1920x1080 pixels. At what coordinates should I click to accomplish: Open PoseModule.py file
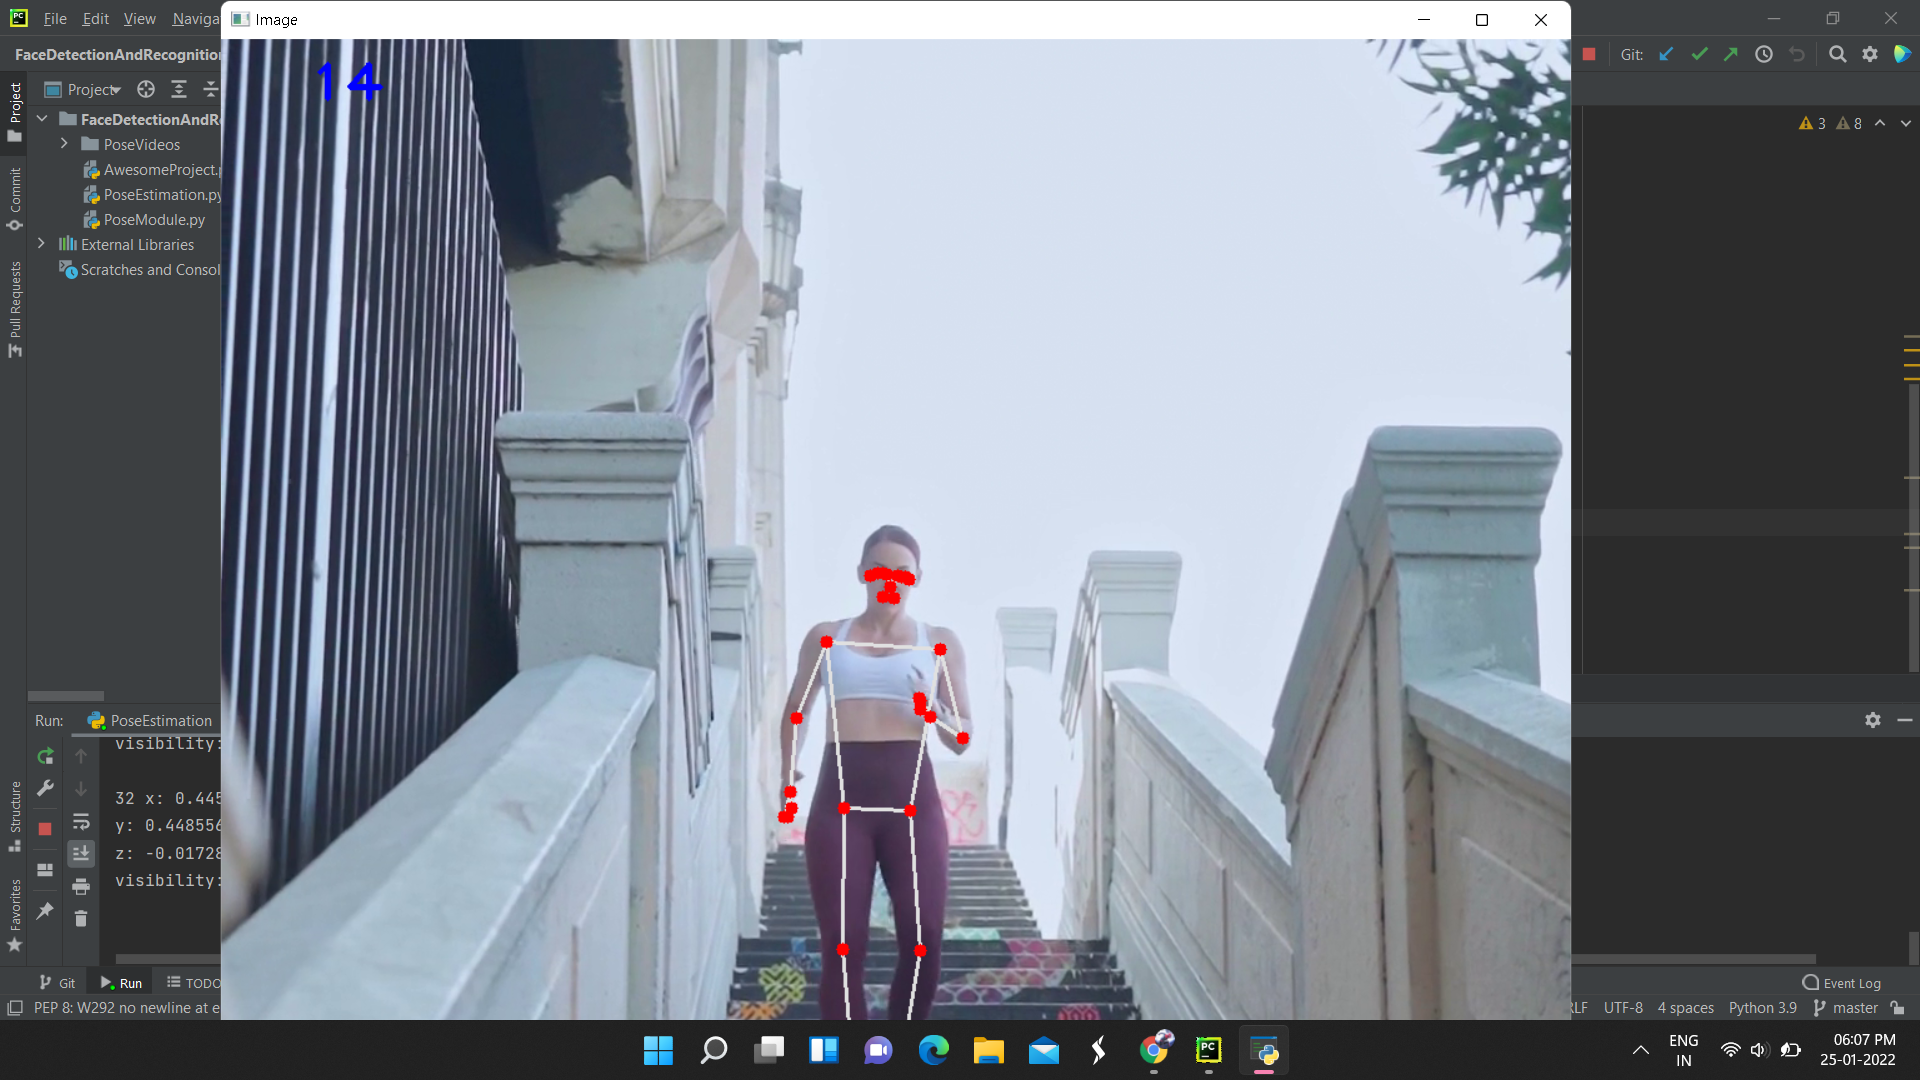click(144, 220)
